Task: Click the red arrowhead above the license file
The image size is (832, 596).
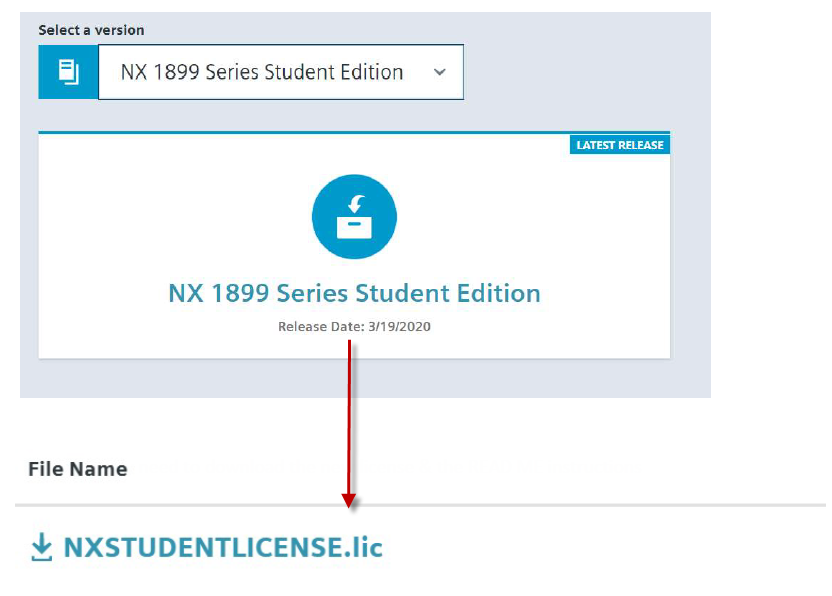Action: point(349,499)
